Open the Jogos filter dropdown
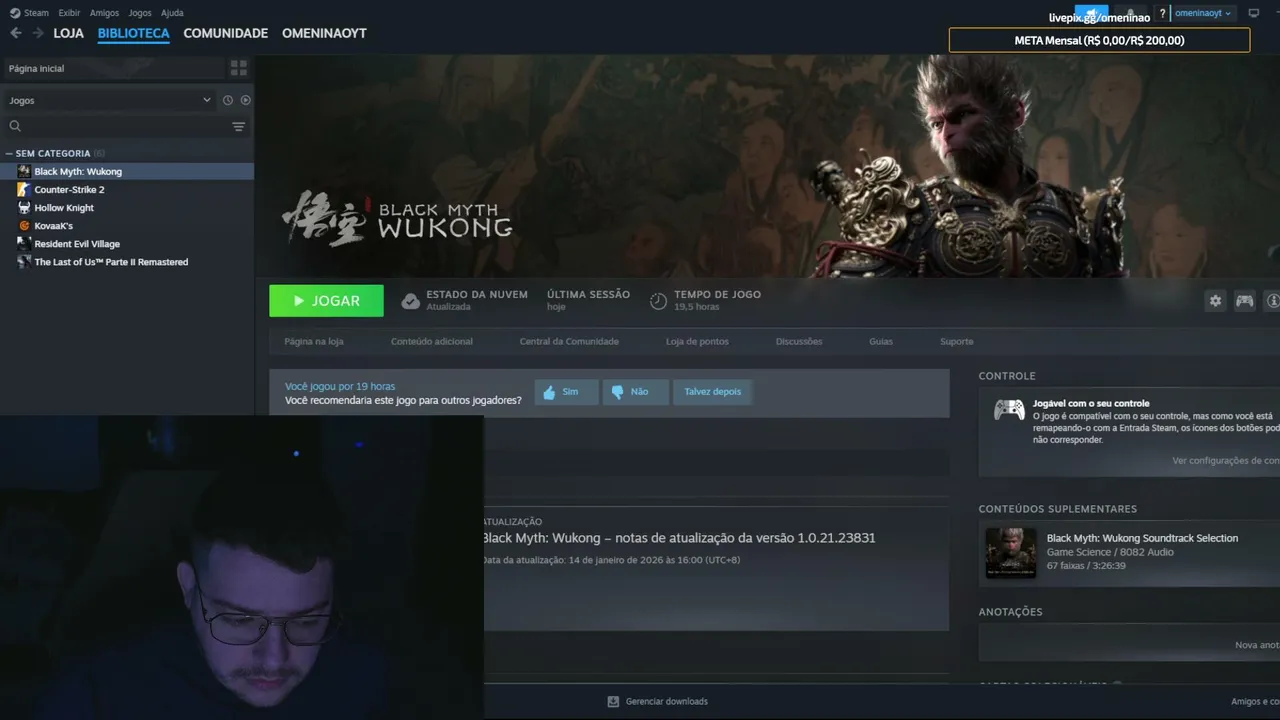1280x720 pixels. click(110, 100)
